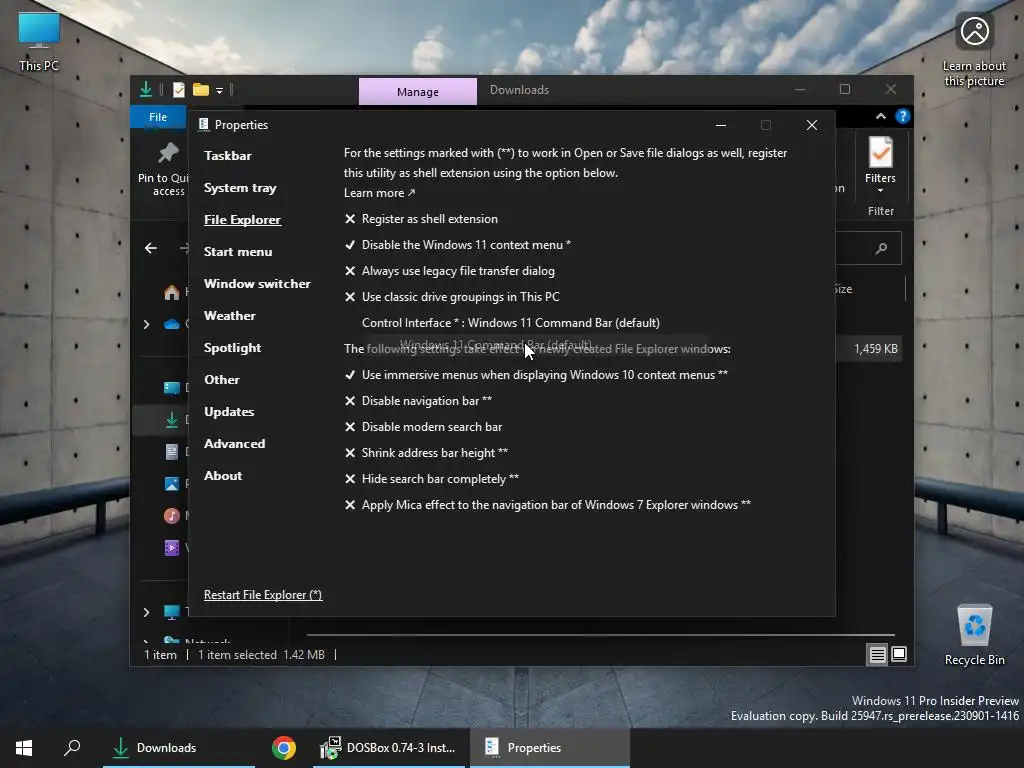Click the horizontal scrollbar in Explorer
Image resolution: width=1024 pixels, height=768 pixels.
point(601,635)
